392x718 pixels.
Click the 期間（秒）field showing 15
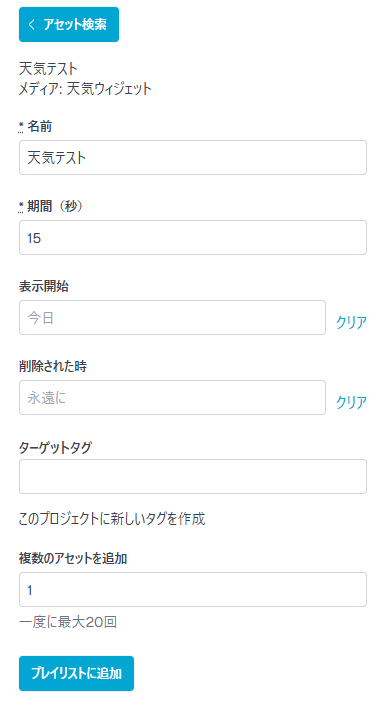click(193, 238)
